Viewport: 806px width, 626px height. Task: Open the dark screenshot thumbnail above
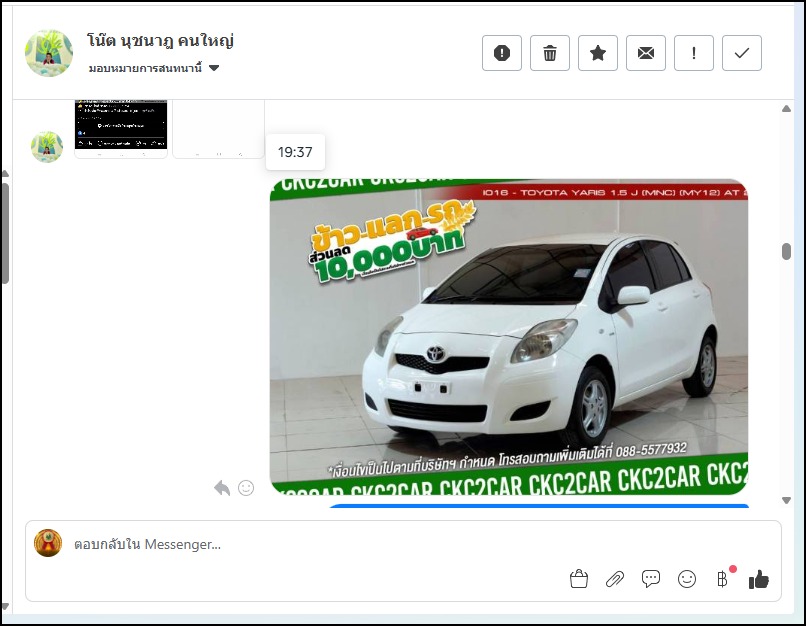tap(121, 127)
